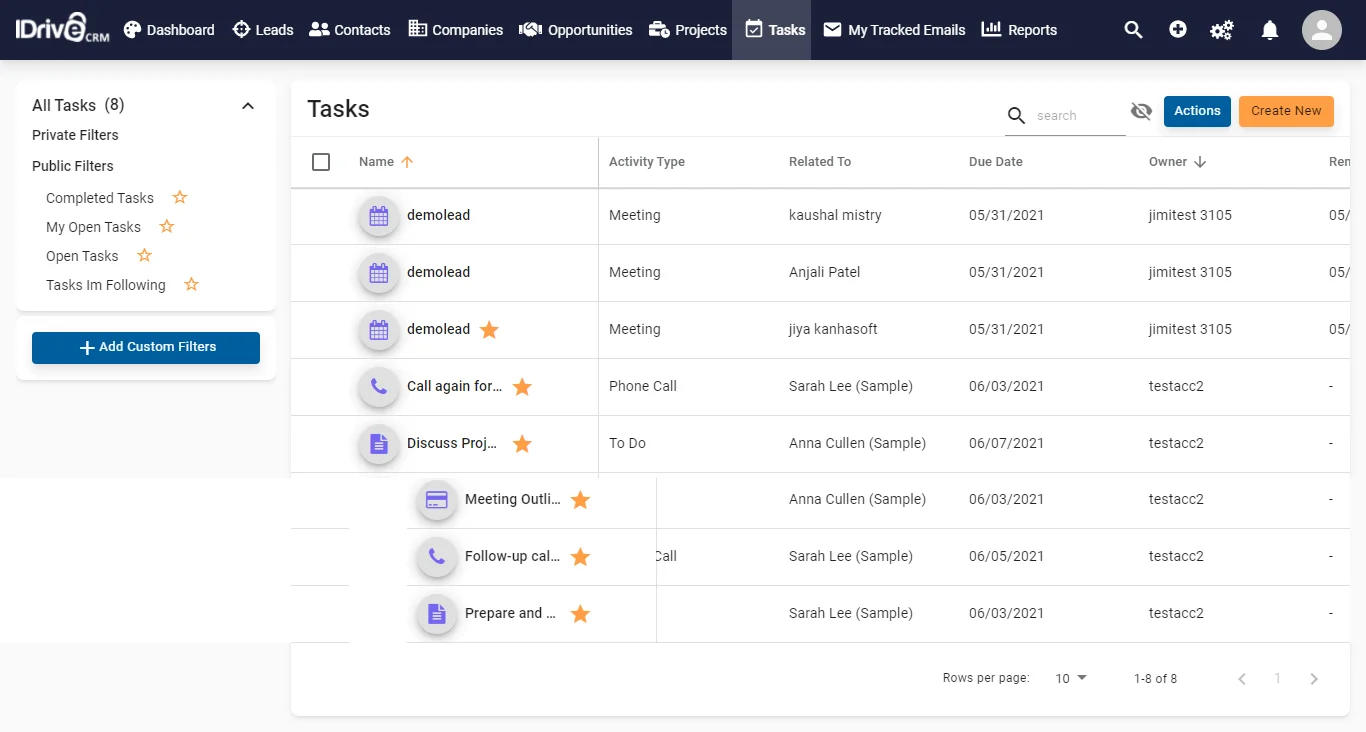Viewport: 1366px width, 732px height.
Task: Unstar the Call again for task
Action: coord(522,386)
